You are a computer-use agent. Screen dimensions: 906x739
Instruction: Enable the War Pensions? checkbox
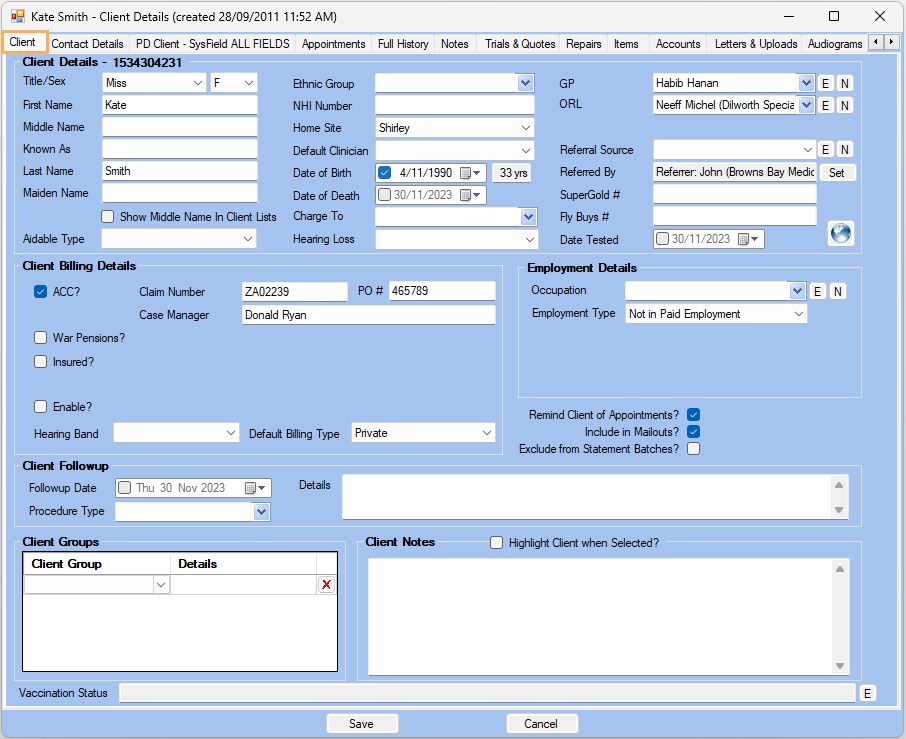[40, 338]
